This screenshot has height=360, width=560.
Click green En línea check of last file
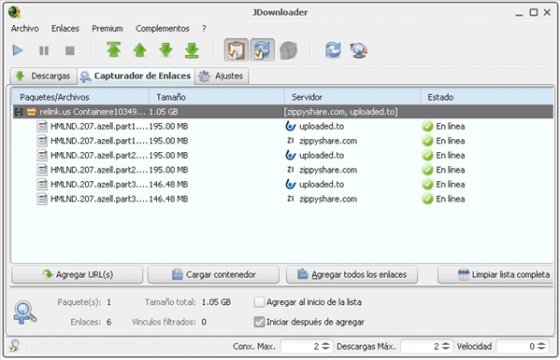pyautogui.click(x=428, y=199)
